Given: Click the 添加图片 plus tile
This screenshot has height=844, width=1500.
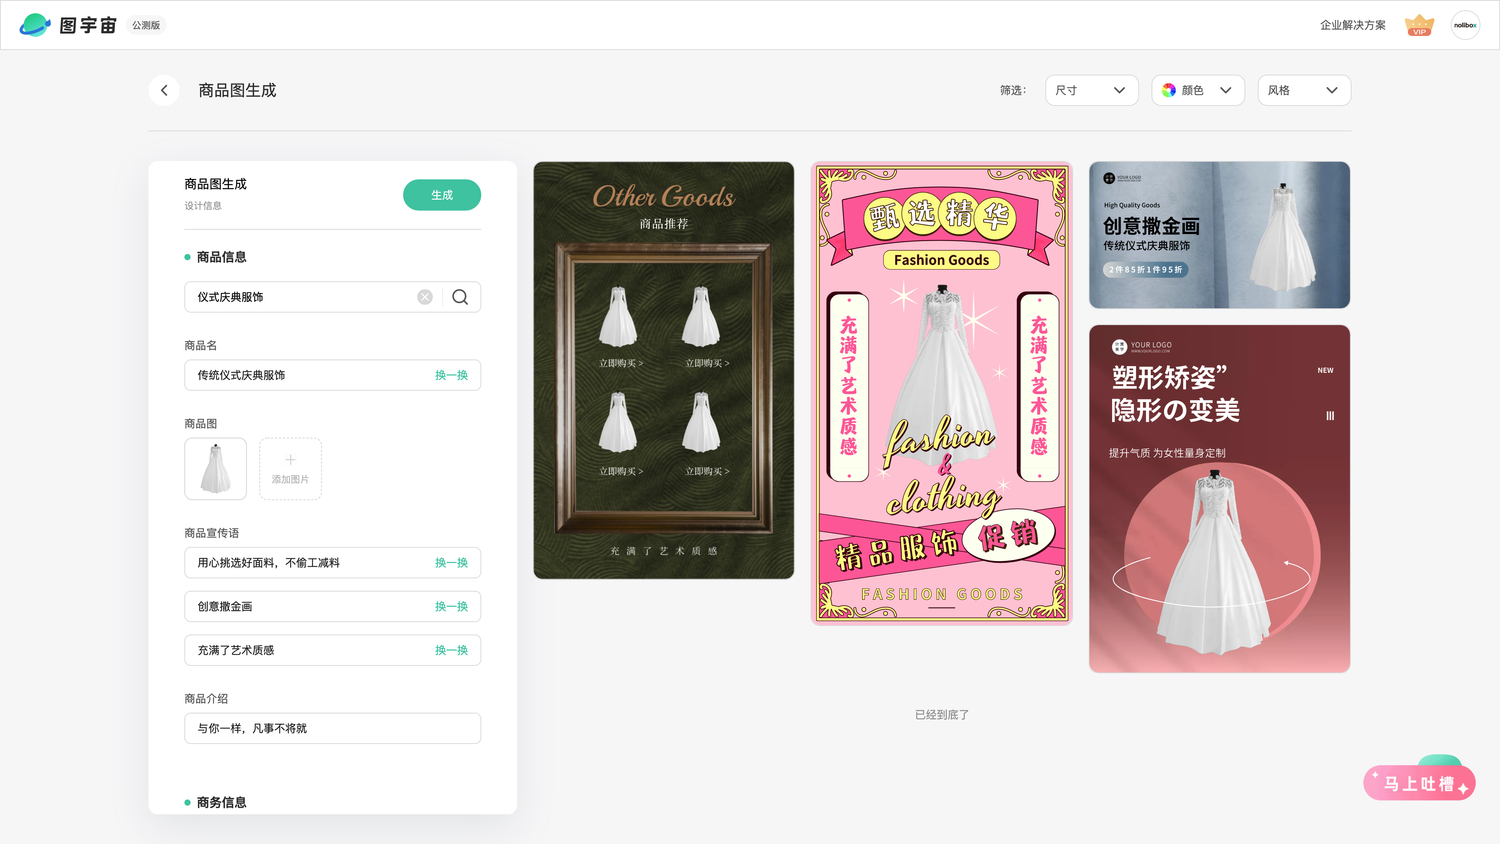Looking at the screenshot, I should click(x=290, y=469).
